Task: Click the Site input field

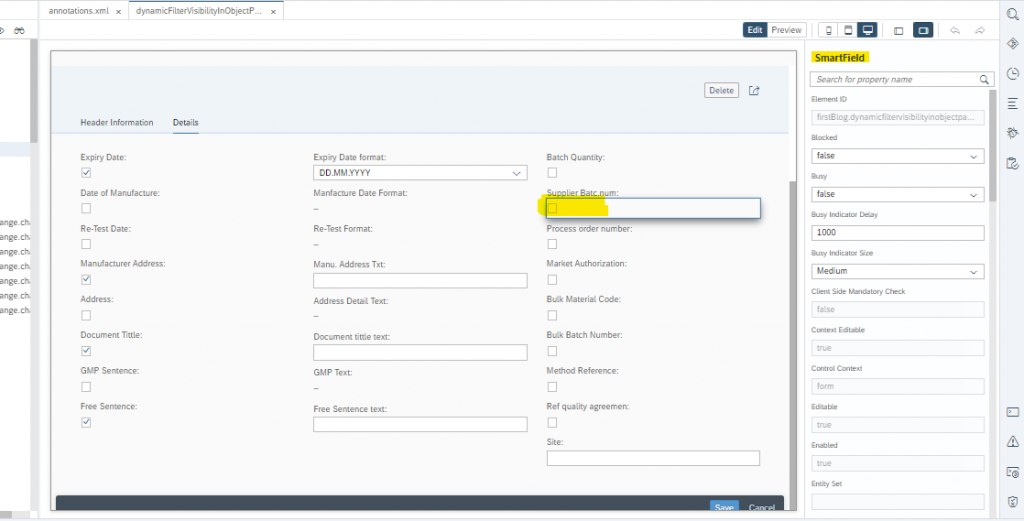Action: point(653,458)
